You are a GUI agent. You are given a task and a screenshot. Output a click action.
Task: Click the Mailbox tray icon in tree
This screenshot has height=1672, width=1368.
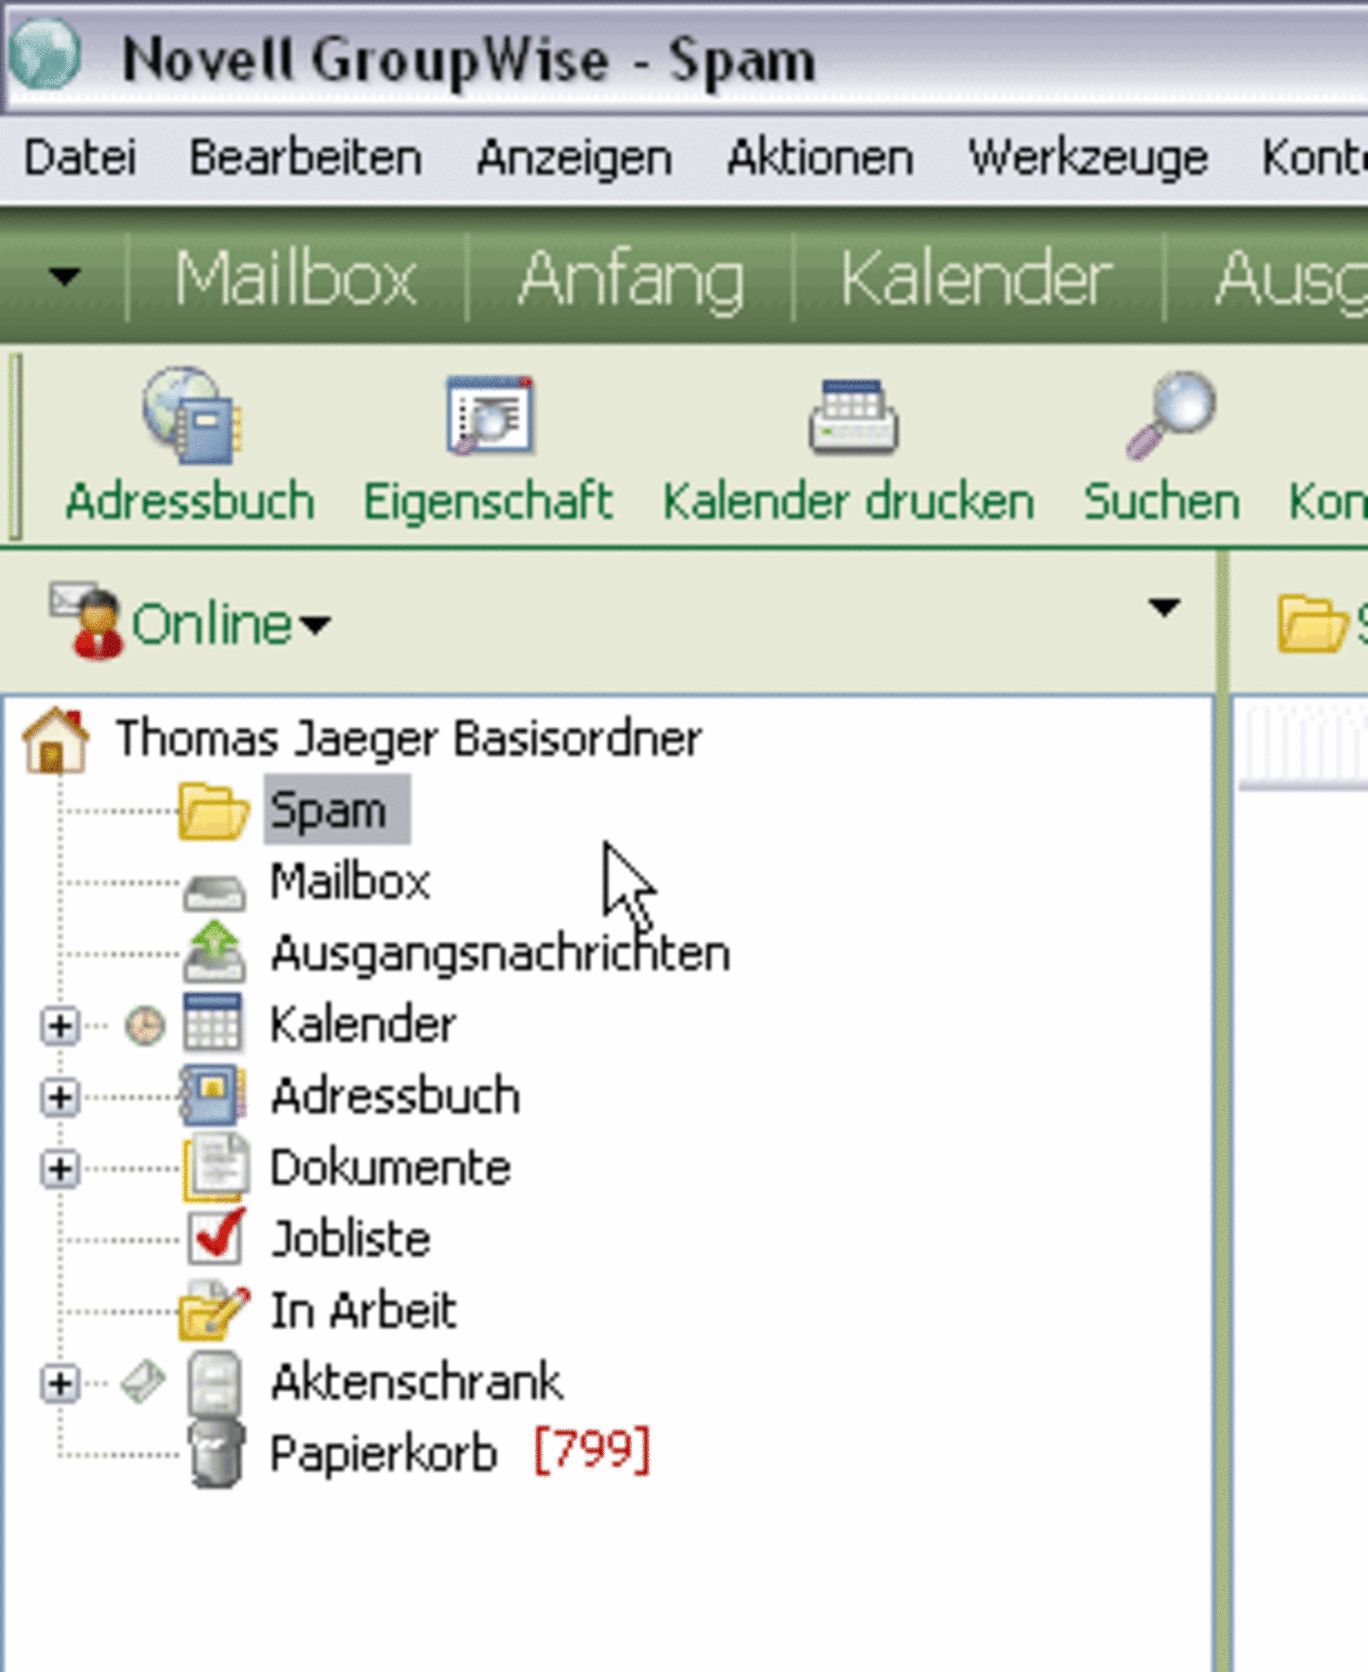214,890
